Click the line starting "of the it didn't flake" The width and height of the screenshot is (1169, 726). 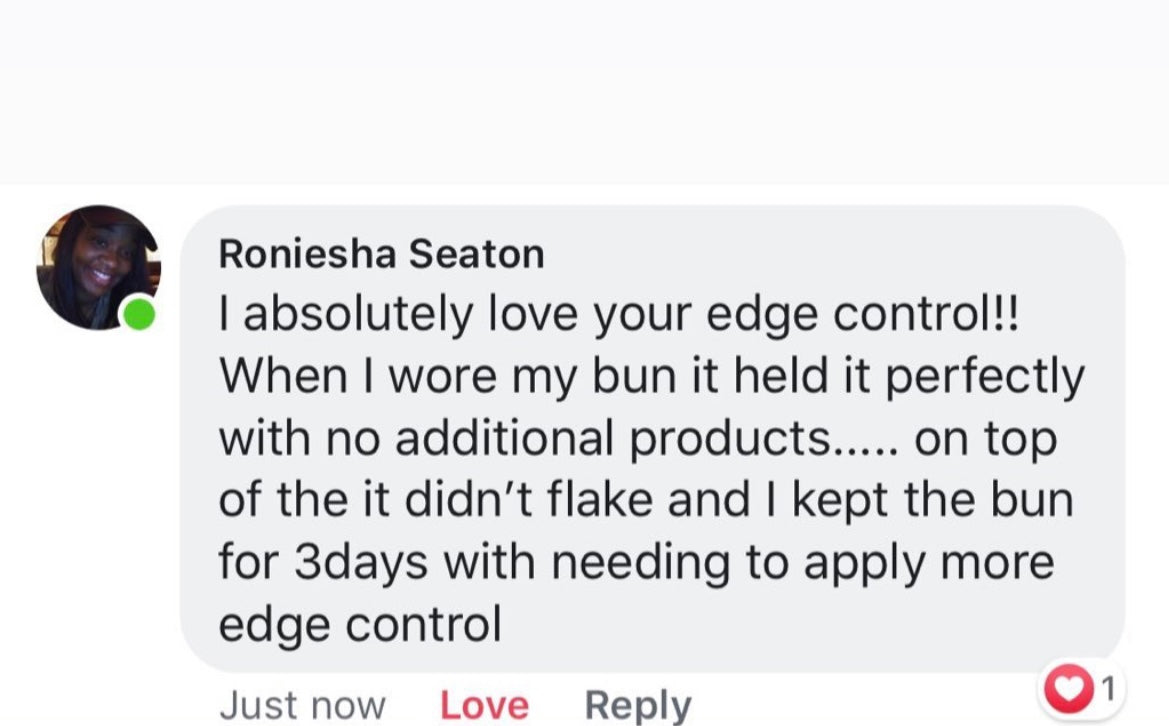click(645, 501)
